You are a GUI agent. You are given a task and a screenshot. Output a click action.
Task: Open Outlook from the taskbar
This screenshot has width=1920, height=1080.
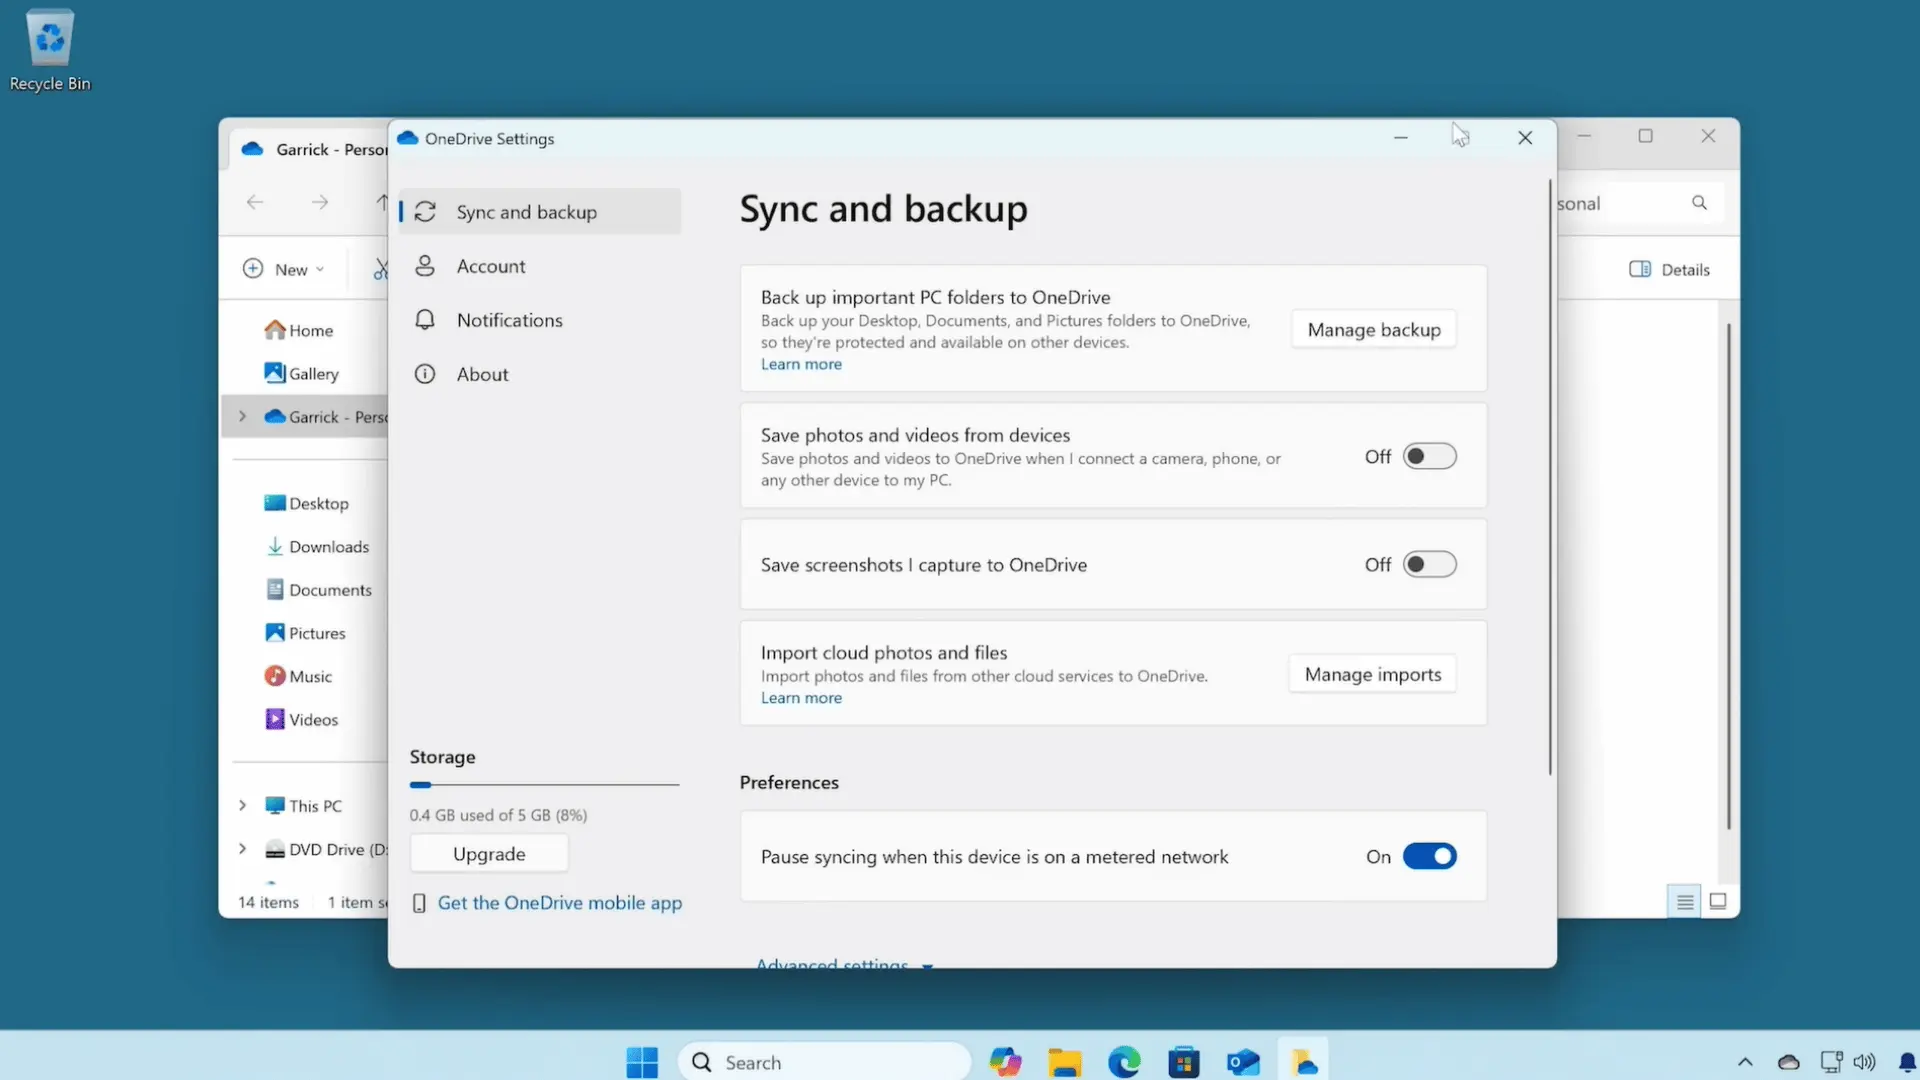(1243, 1062)
